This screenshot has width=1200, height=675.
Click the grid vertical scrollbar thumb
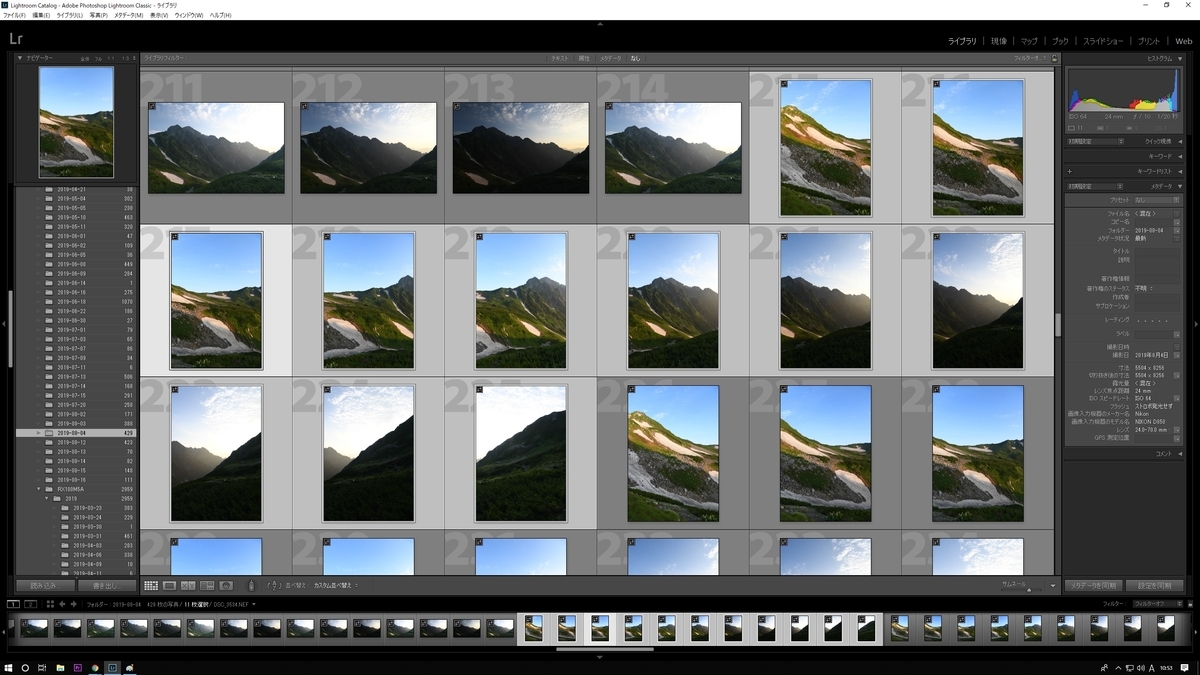pyautogui.click(x=1057, y=324)
